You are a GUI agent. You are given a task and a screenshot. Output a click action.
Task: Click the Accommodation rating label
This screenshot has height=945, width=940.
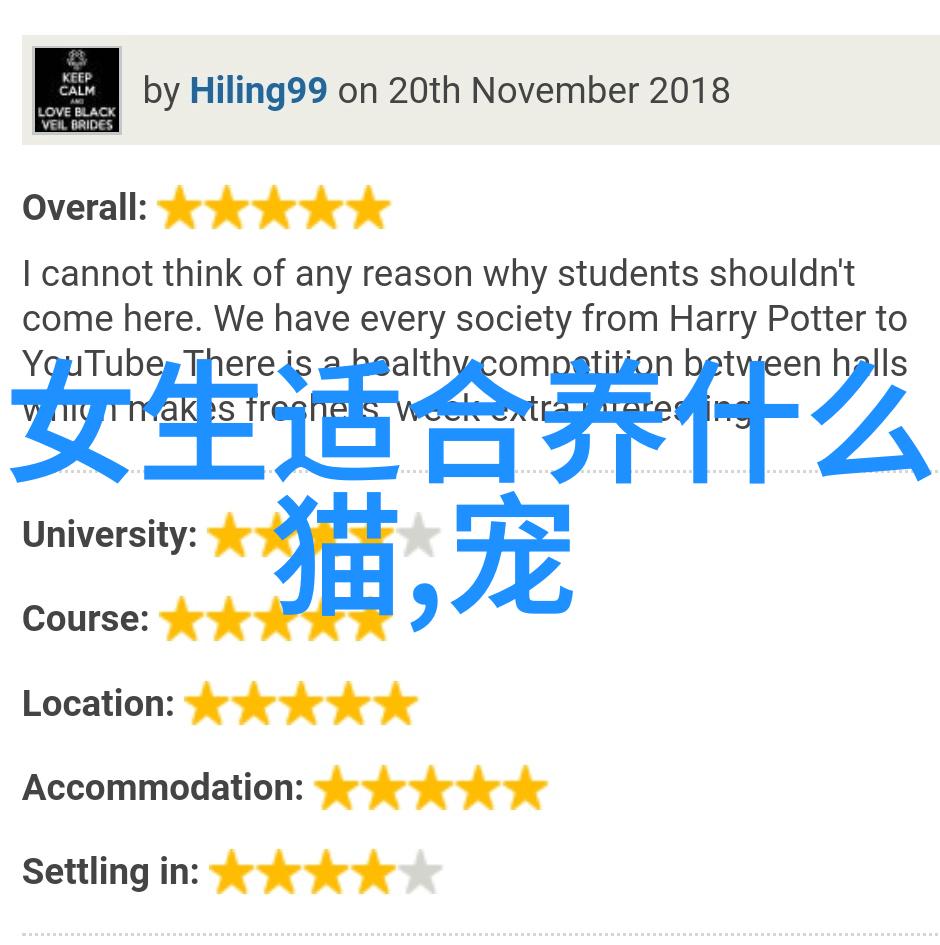point(163,788)
